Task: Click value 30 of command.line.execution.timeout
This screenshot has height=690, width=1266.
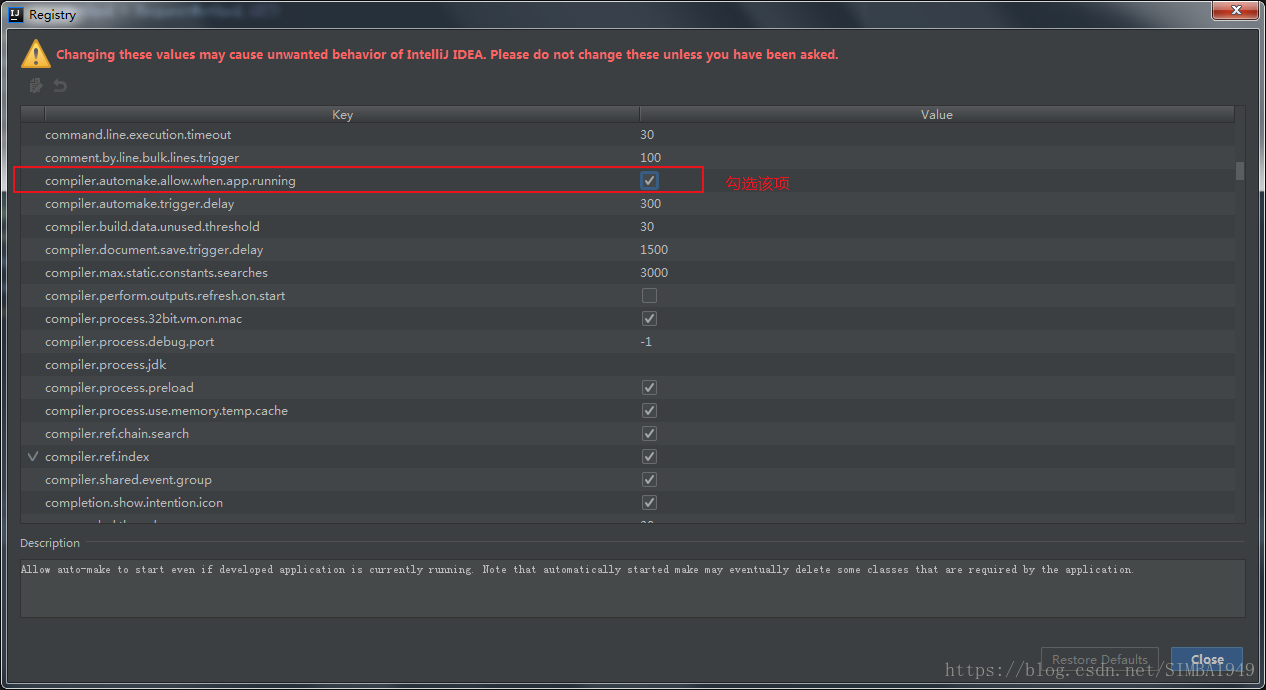Action: click(x=647, y=134)
